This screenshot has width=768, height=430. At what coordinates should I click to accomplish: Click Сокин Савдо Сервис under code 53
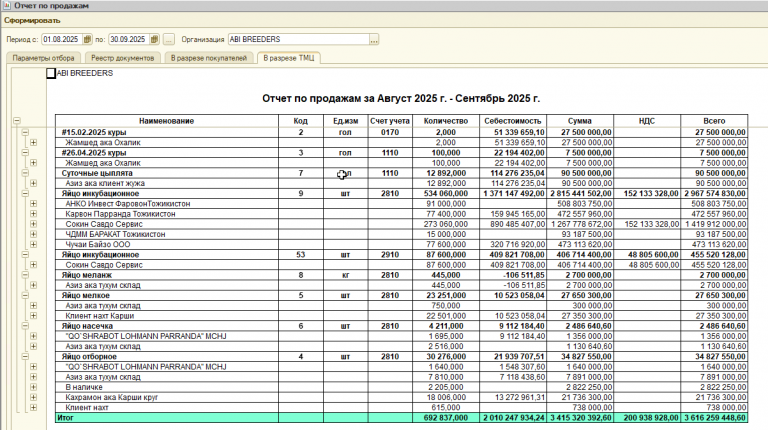[104, 265]
